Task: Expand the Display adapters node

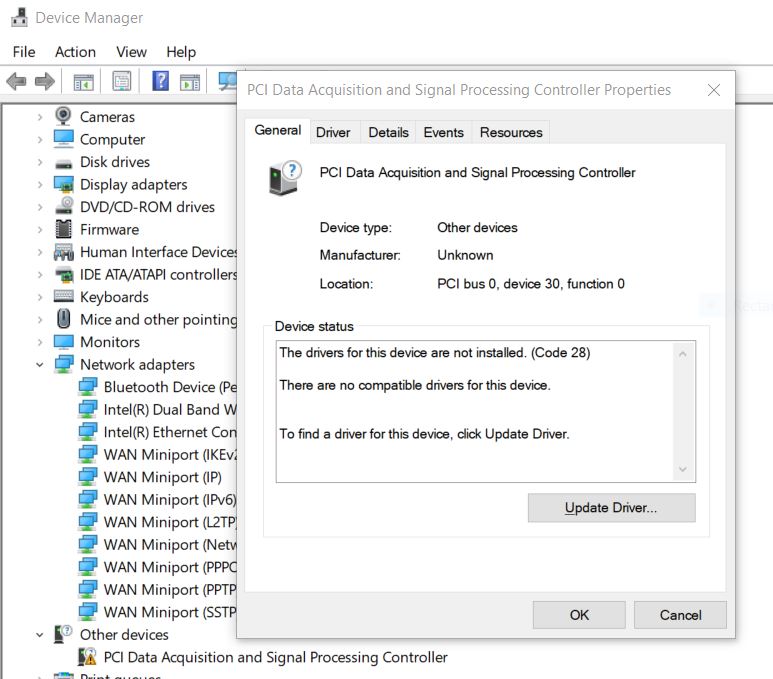Action: tap(40, 185)
